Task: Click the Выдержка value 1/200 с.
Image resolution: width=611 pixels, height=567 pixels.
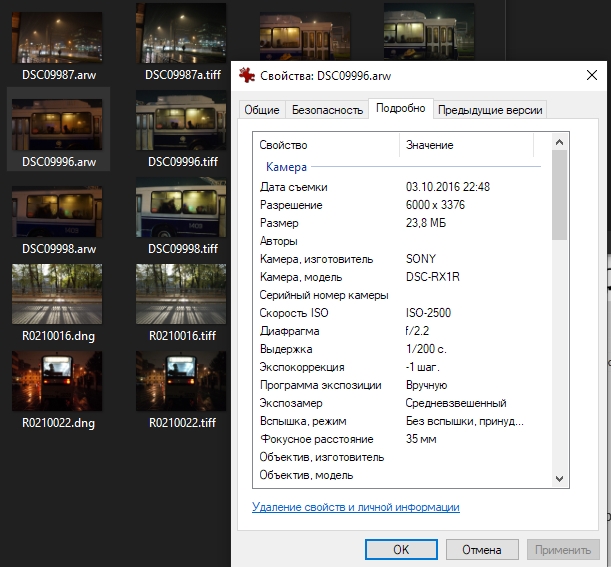Action: pyautogui.click(x=426, y=349)
